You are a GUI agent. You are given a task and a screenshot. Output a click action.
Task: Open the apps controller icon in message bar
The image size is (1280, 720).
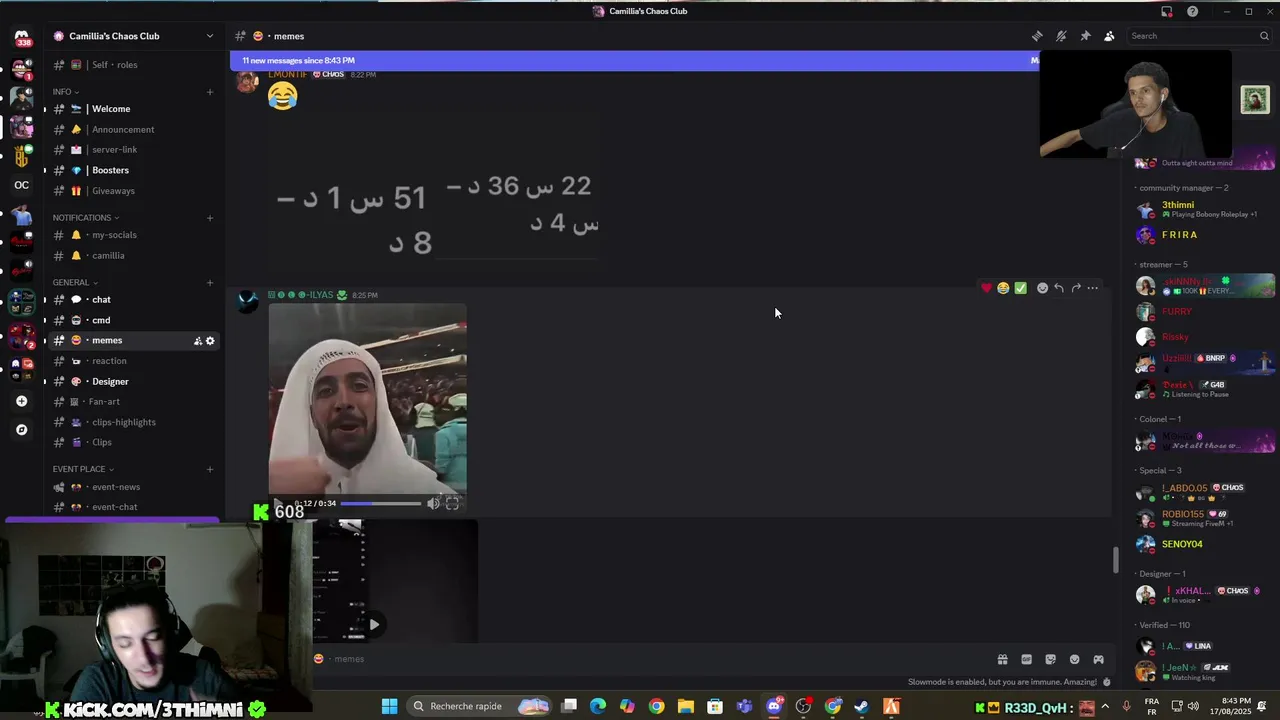pyautogui.click(x=1098, y=659)
